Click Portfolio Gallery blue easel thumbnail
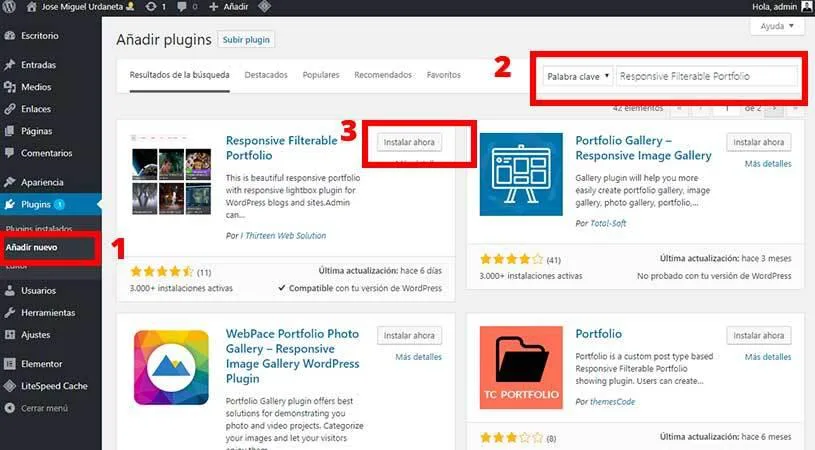This screenshot has height=450, width=815. [521, 175]
